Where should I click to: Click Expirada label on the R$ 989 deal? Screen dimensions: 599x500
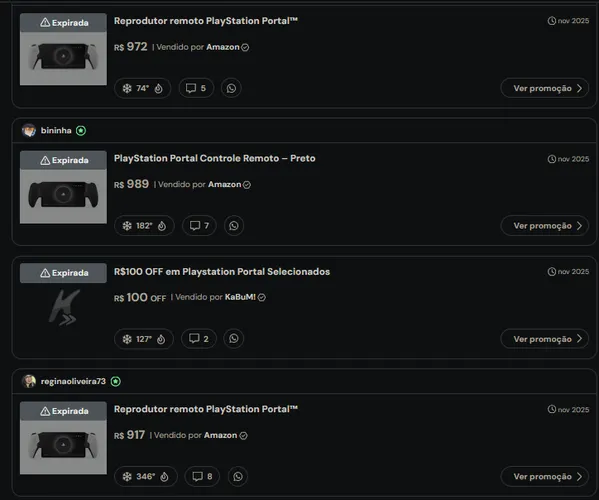[63, 160]
